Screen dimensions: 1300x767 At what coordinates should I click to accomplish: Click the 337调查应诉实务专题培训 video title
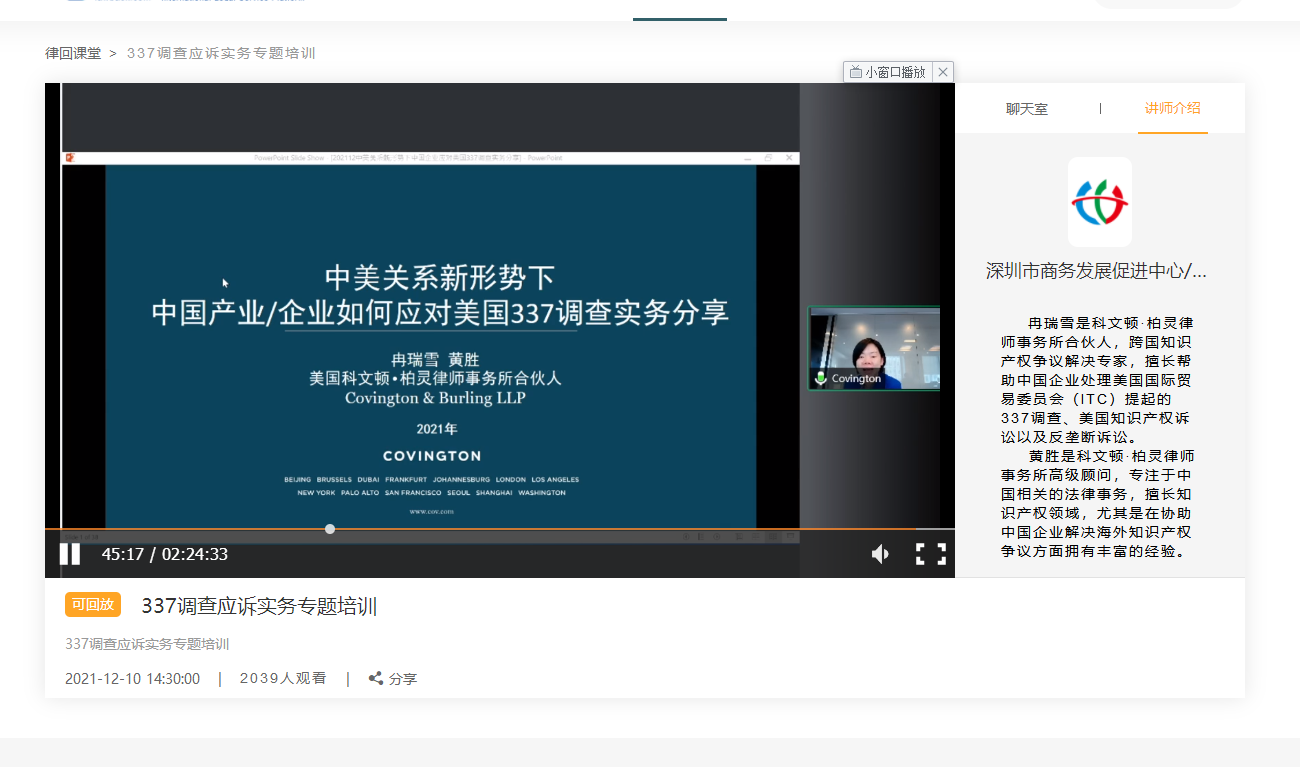(x=259, y=606)
